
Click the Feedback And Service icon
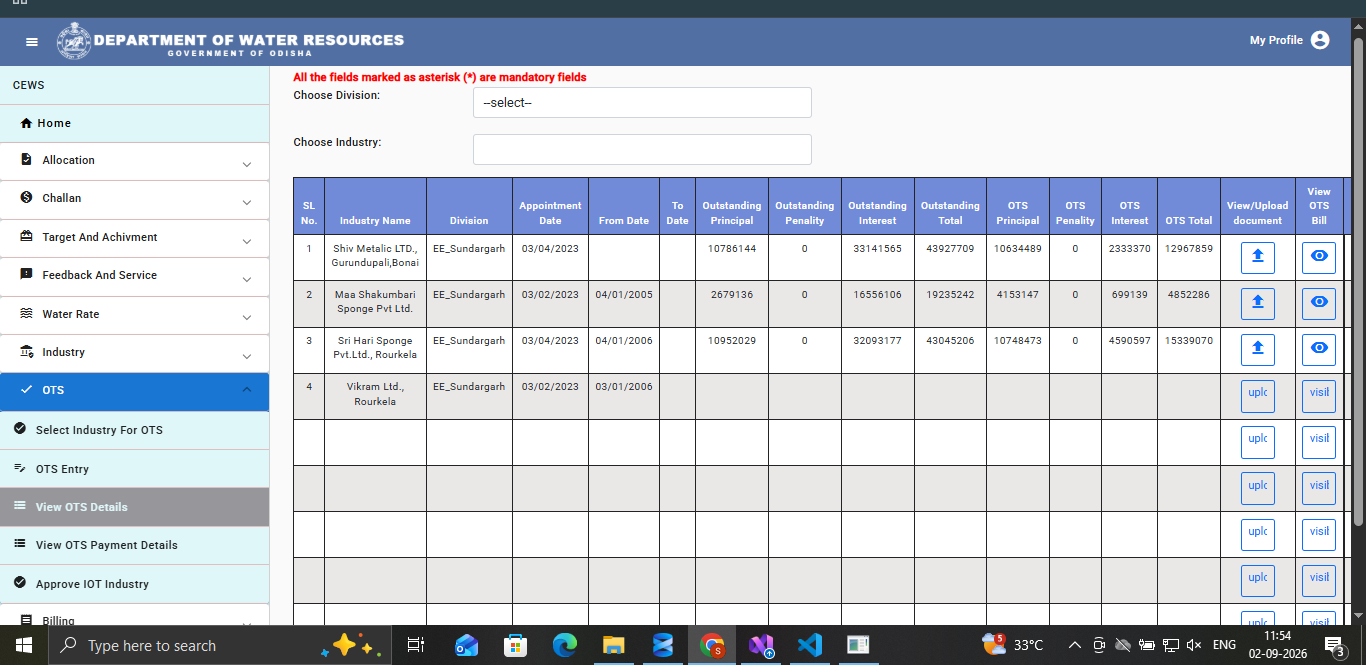point(27,275)
